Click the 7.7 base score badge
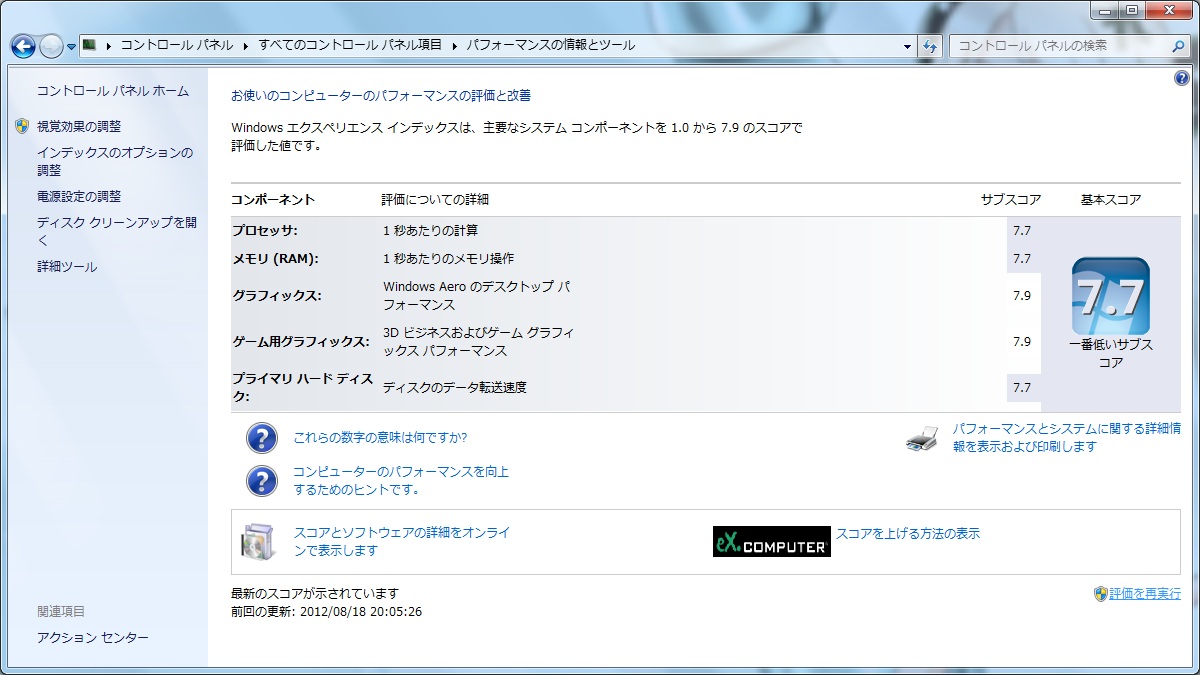 1110,296
